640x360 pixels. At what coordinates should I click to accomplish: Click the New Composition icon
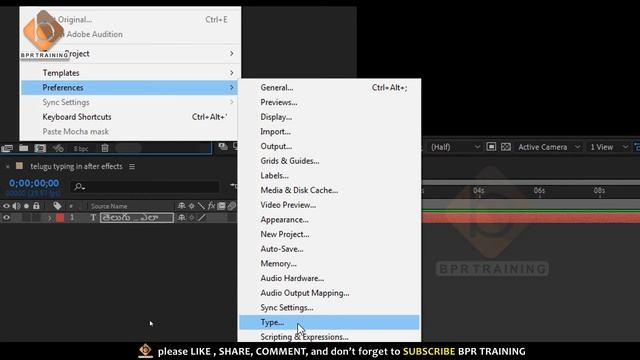[40, 148]
